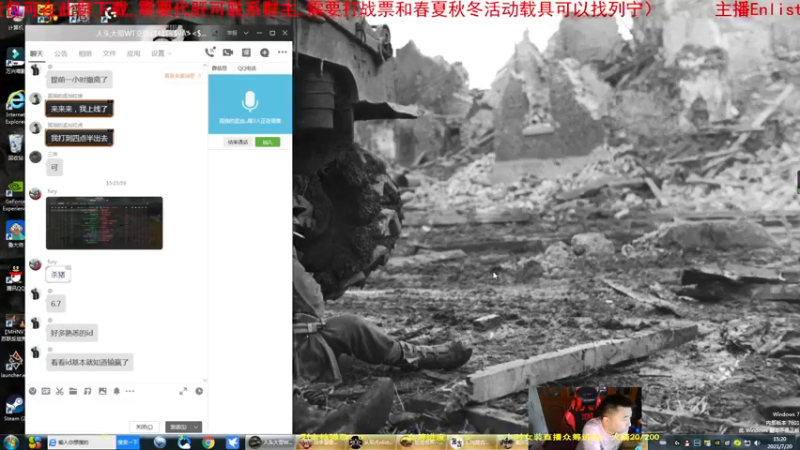Click the share icon in QQ title bar
800x450 pixels.
215,33
